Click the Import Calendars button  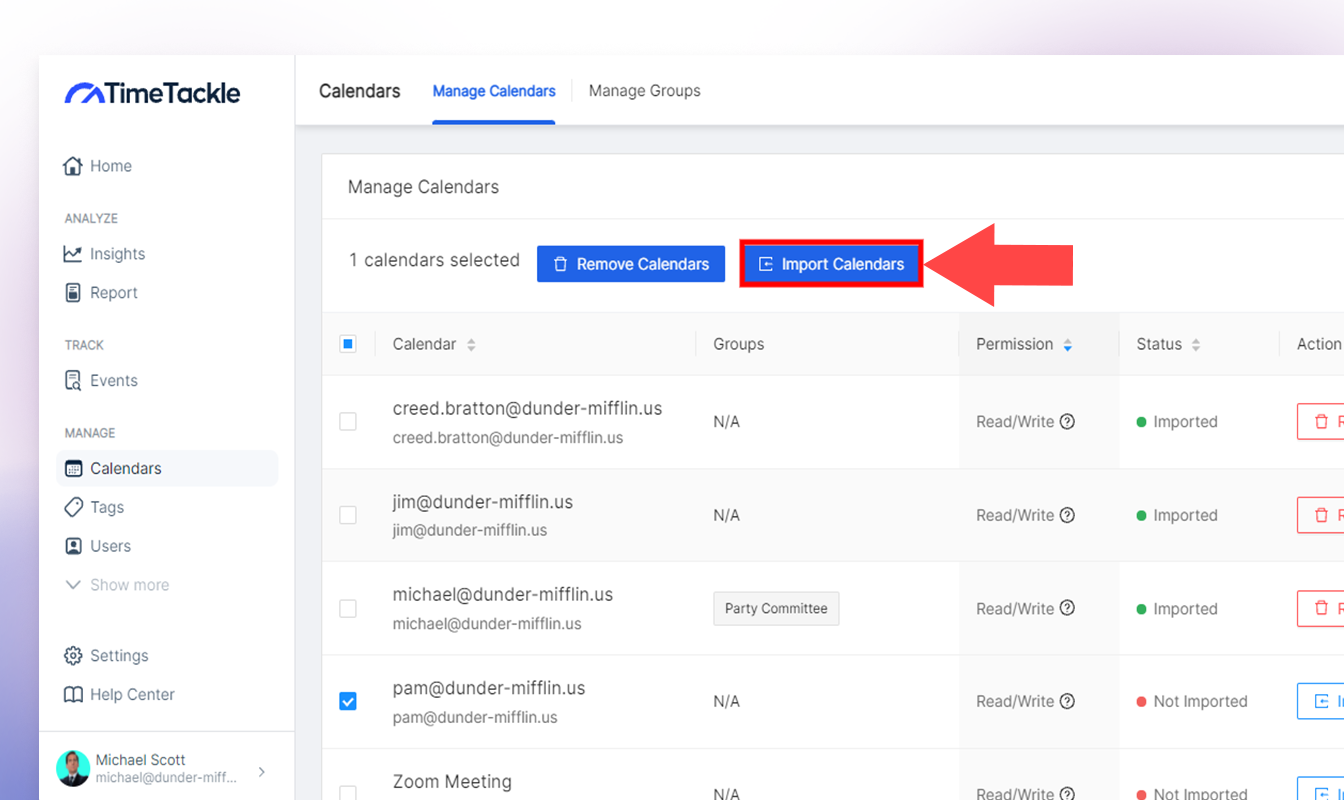pos(831,264)
